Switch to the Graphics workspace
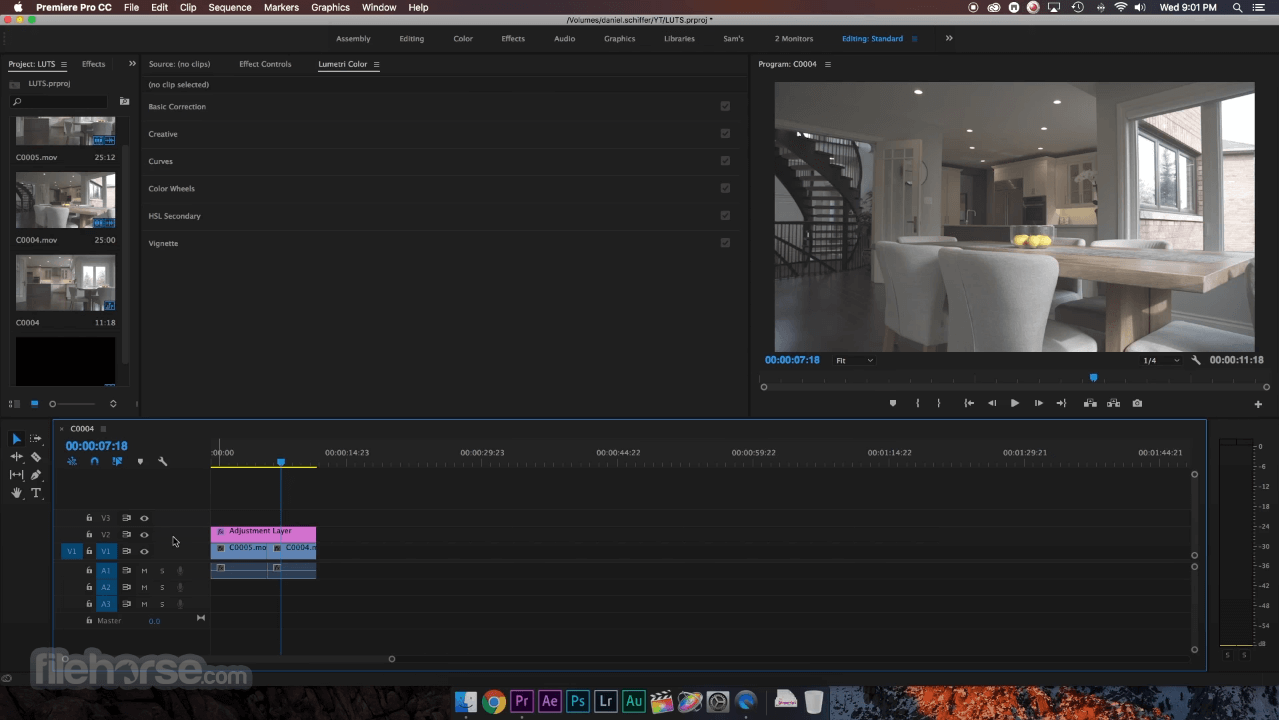Viewport: 1279px width, 720px height. (x=619, y=38)
